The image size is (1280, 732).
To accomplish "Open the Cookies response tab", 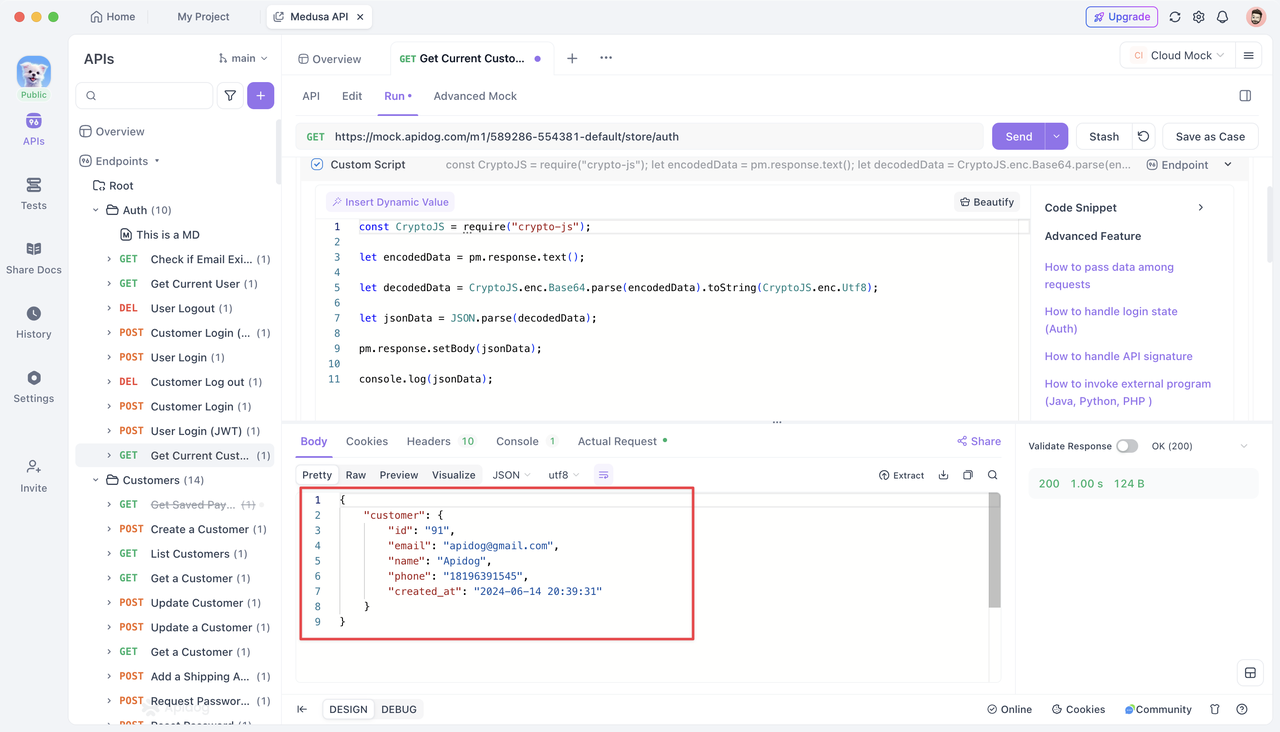I will pyautogui.click(x=367, y=441).
